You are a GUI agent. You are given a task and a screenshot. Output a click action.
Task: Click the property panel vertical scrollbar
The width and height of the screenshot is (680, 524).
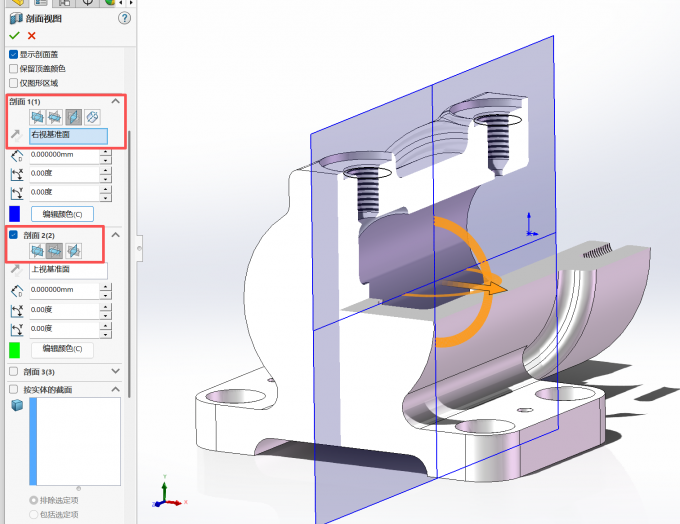click(129, 264)
